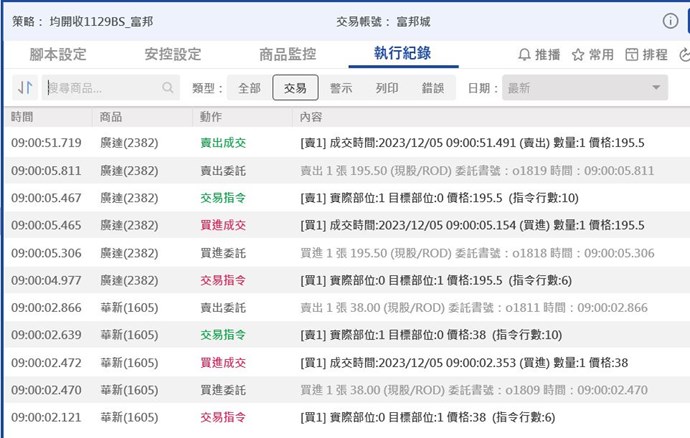Click the 排程 calendar icon

click(632, 55)
